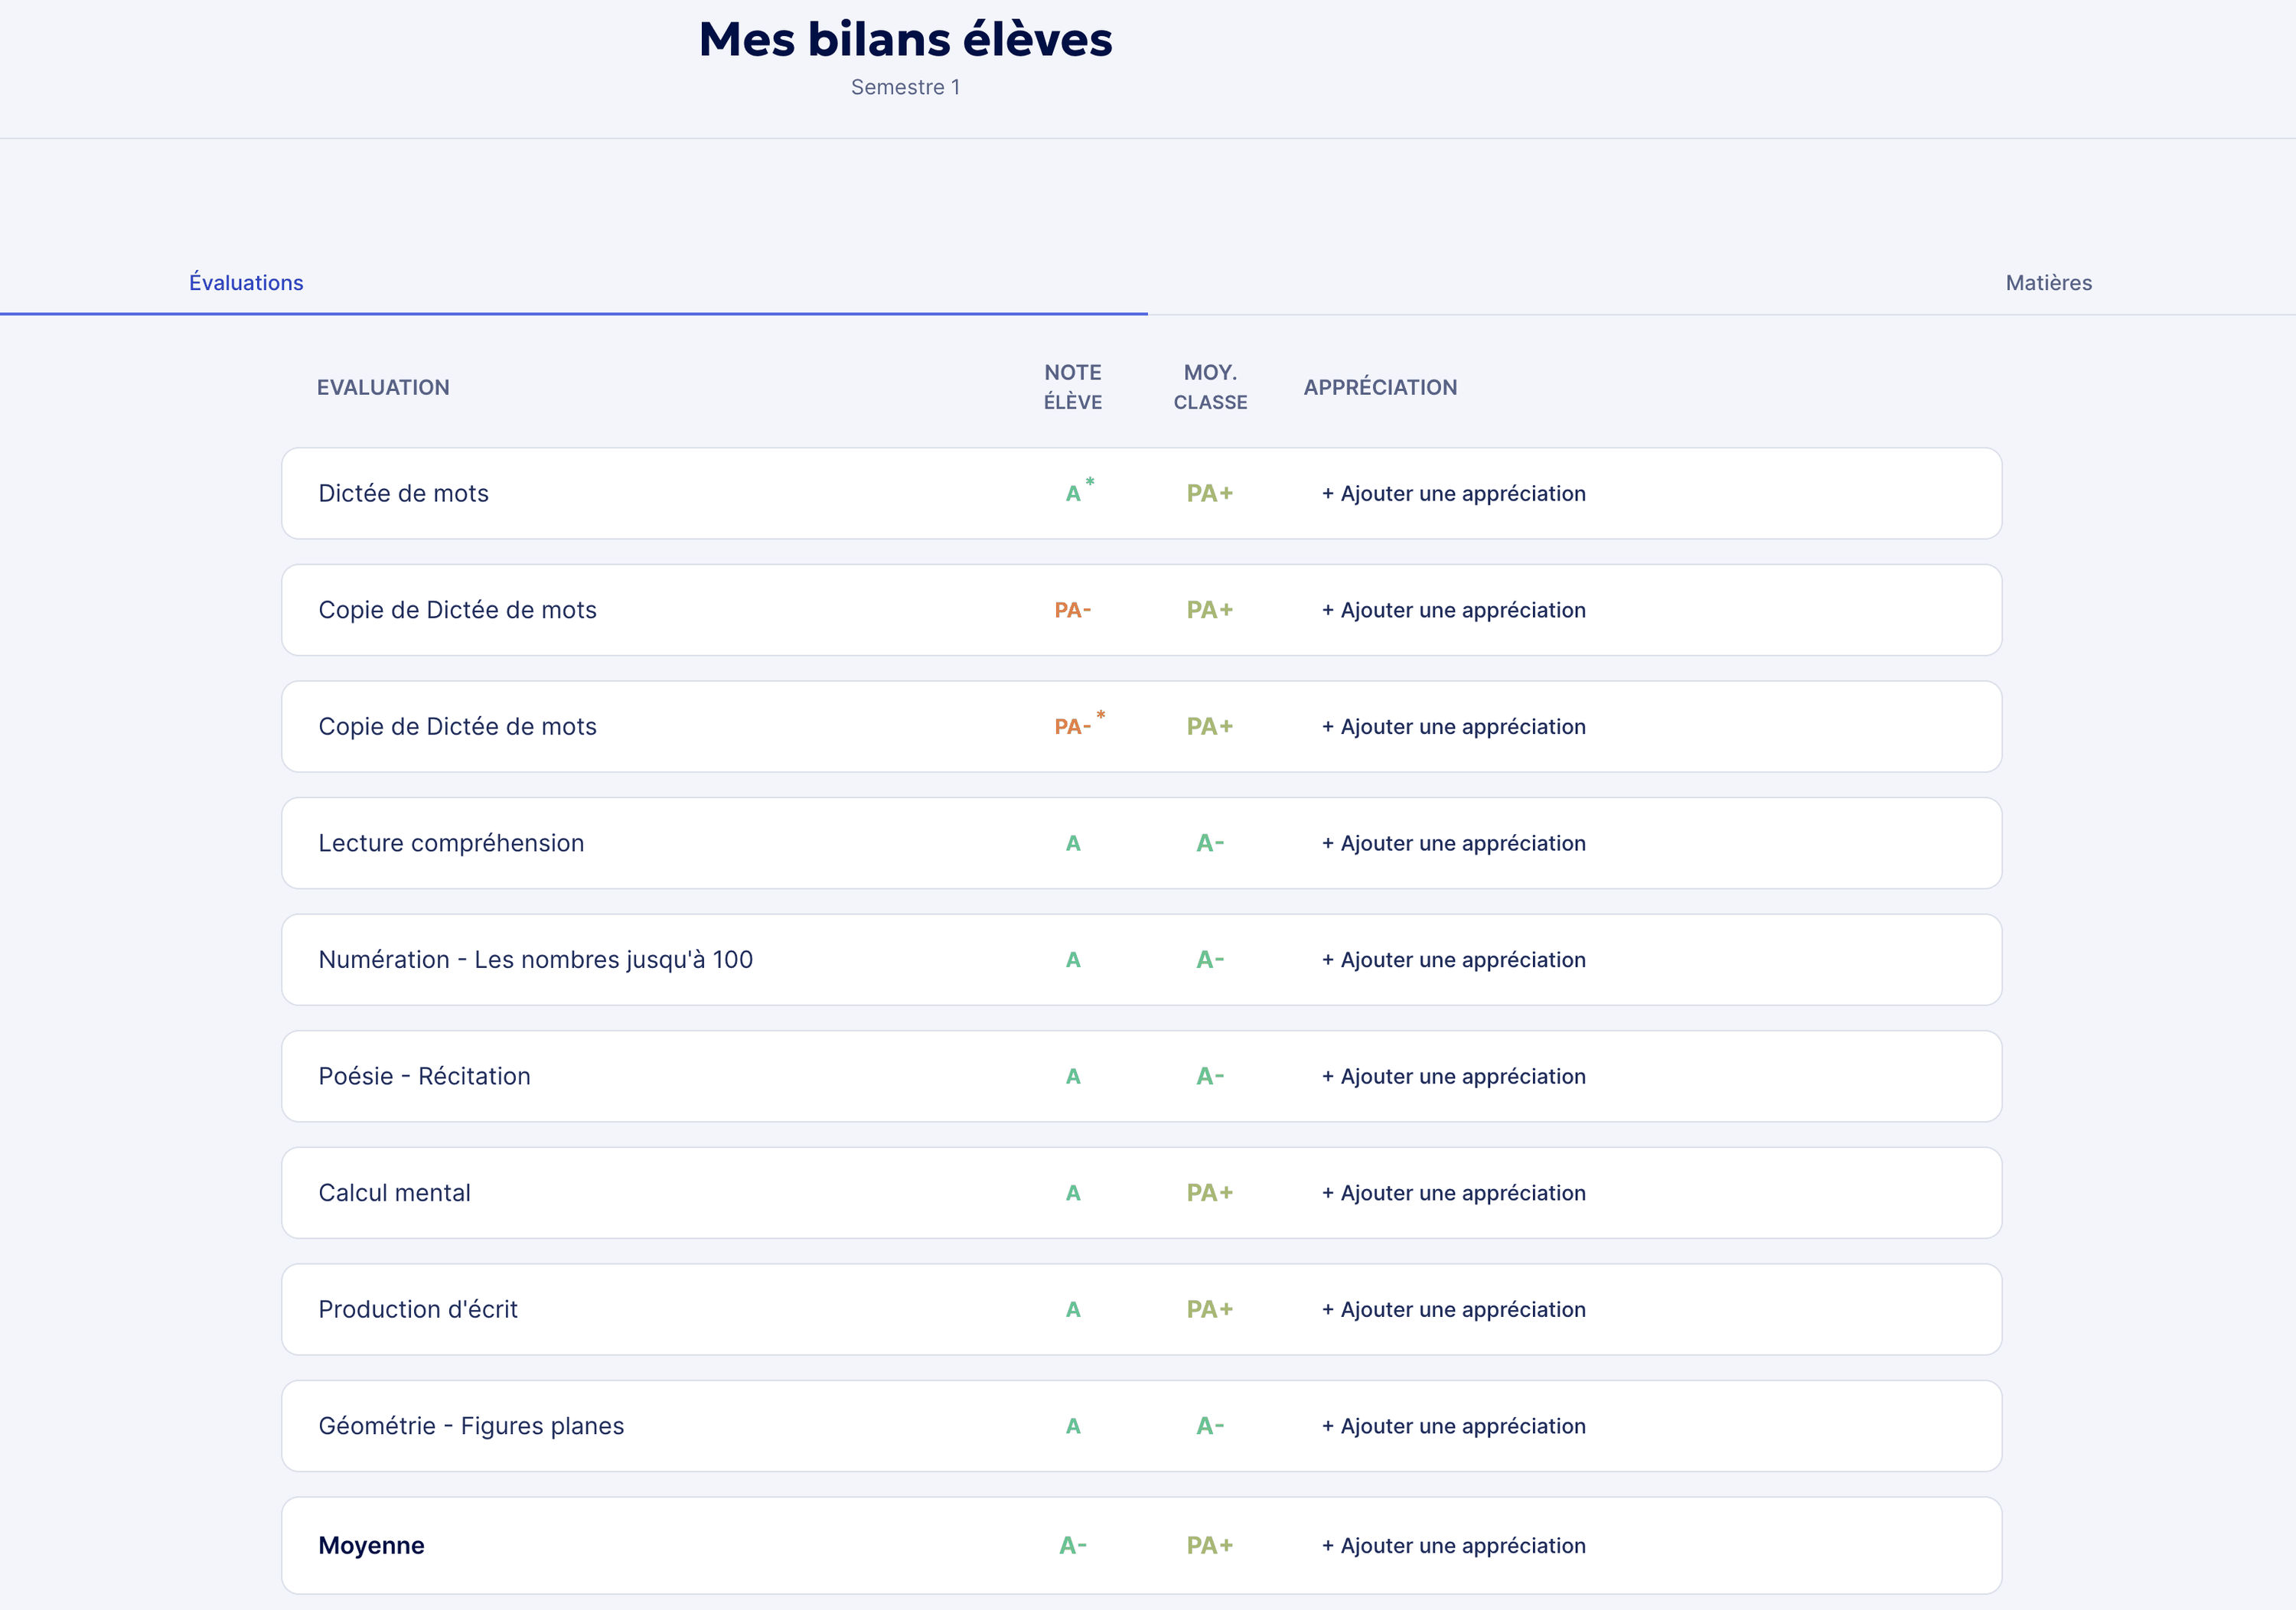Click Ajouter une appréciation for Calcul mental
2296x1610 pixels.
pyautogui.click(x=1453, y=1192)
